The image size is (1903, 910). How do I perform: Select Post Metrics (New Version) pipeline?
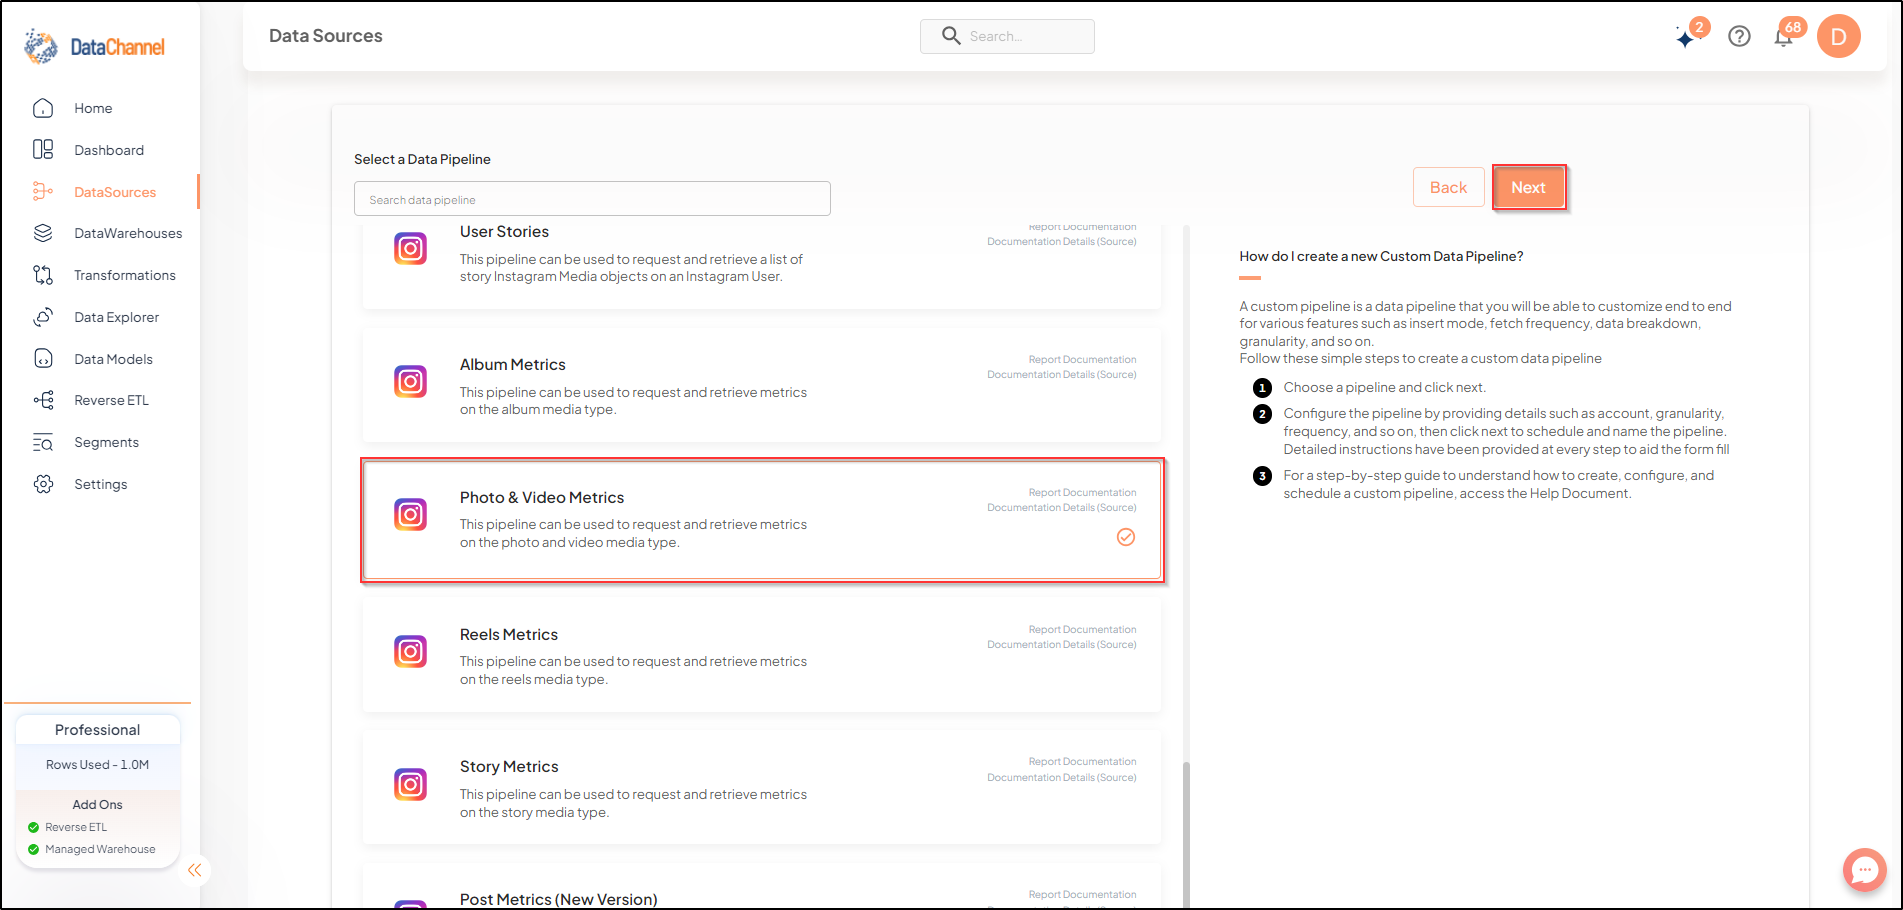559,899
